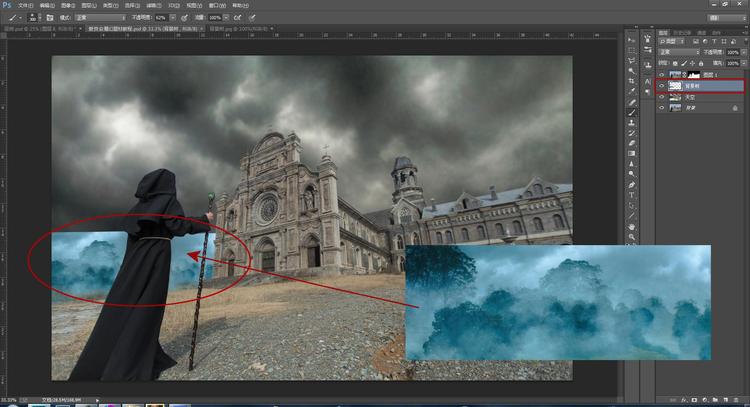Toggle pressure for opacity button
750x407 pixels.
[185, 18]
